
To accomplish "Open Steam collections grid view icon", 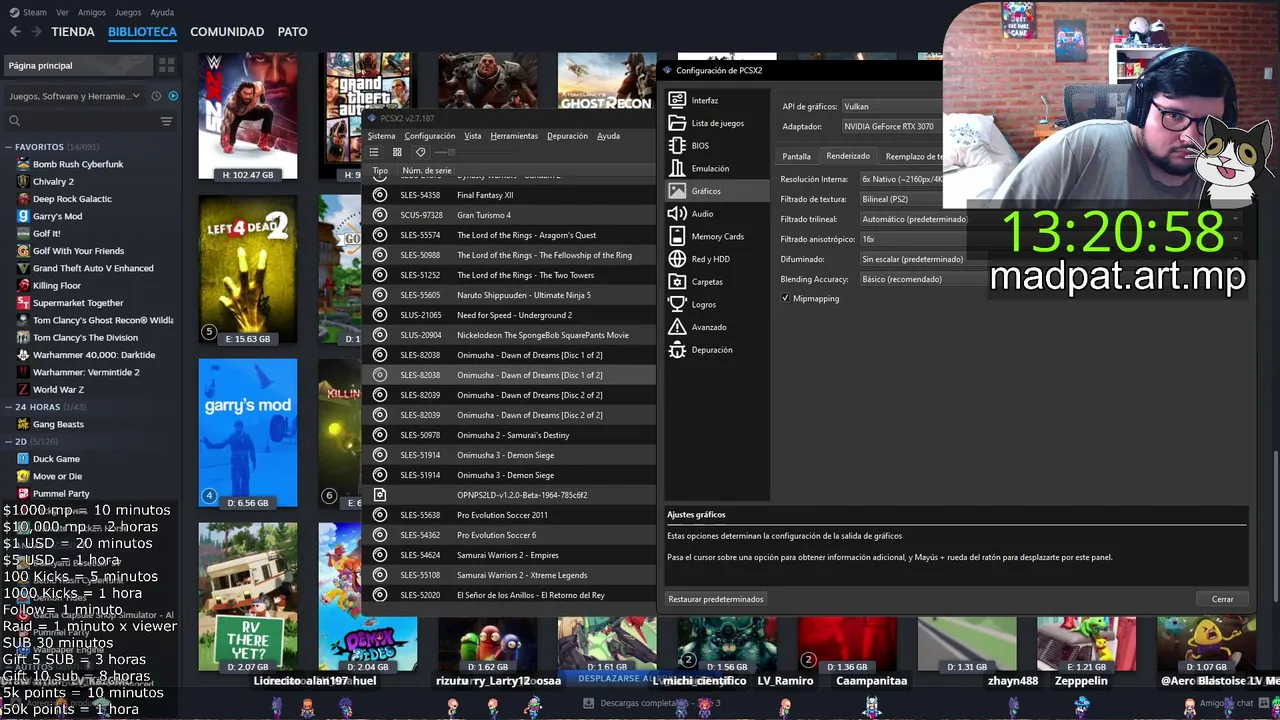I will pos(166,65).
